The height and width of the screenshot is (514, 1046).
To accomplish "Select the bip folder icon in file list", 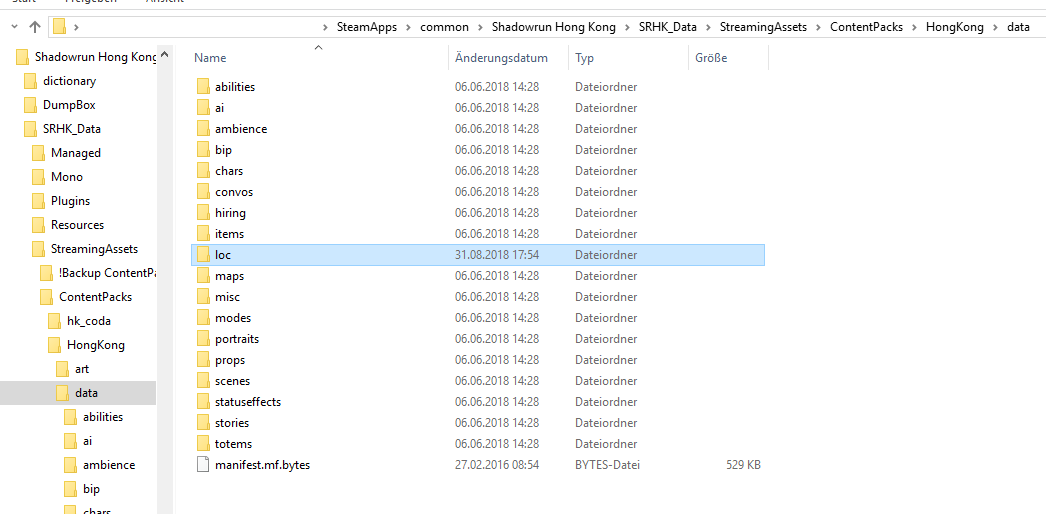I will pos(203,149).
